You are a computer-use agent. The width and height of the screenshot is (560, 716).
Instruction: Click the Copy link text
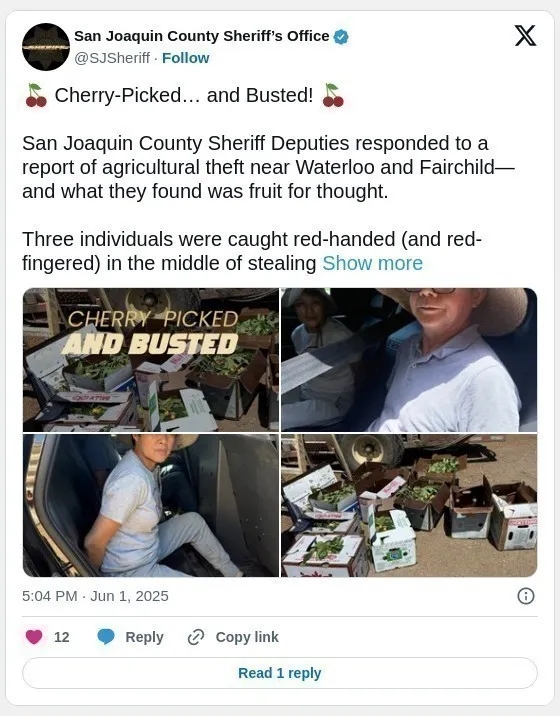pyautogui.click(x=247, y=637)
